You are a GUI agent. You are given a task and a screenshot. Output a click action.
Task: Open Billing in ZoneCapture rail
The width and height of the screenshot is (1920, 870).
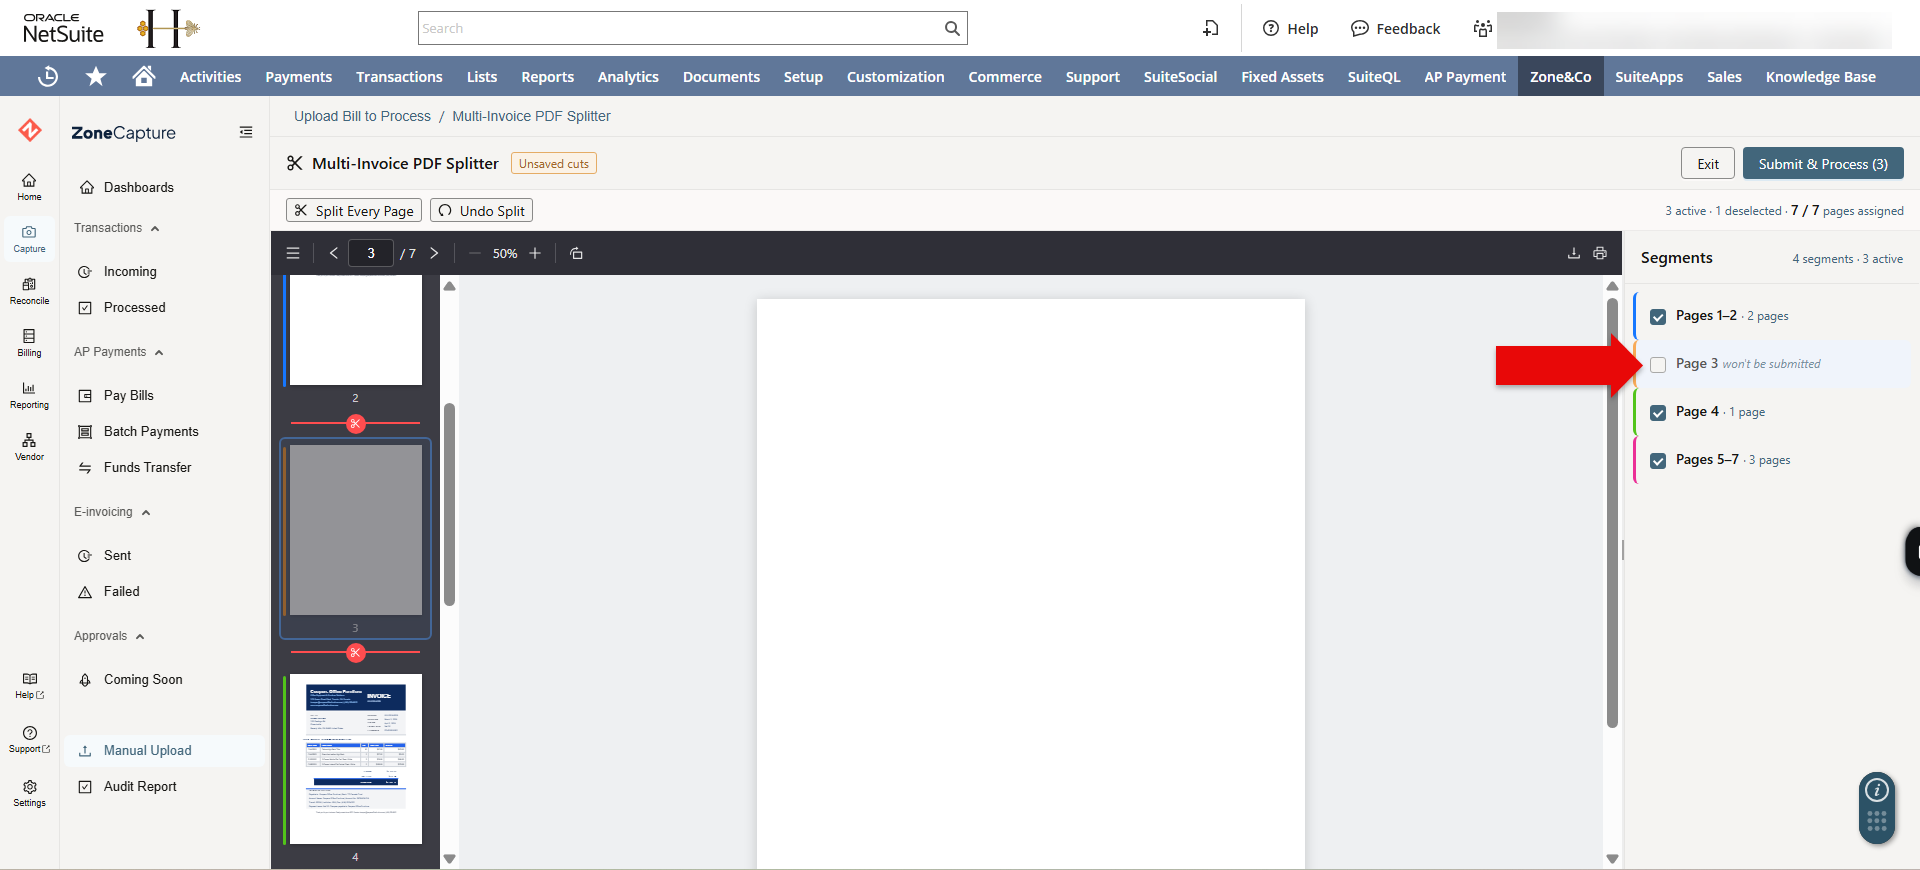tap(29, 343)
